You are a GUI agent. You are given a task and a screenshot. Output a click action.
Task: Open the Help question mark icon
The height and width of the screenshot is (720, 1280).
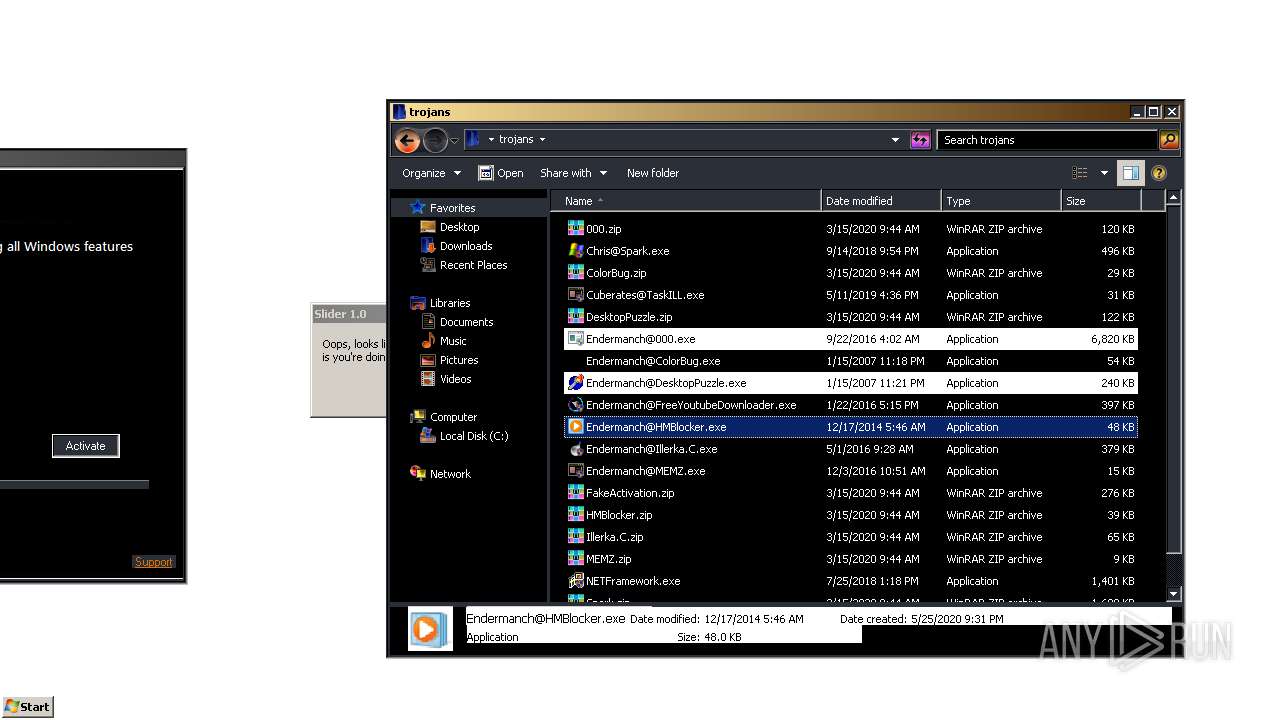click(x=1159, y=173)
